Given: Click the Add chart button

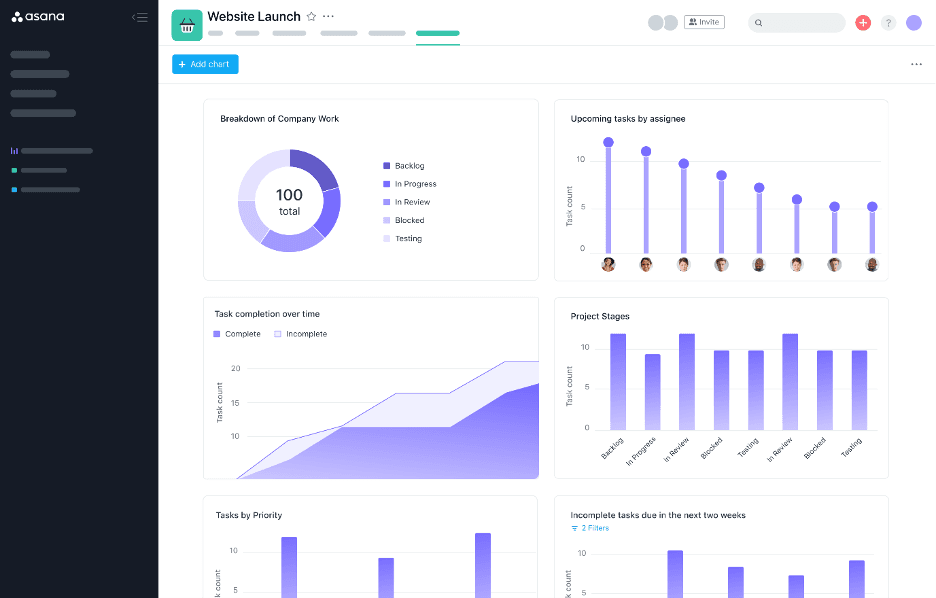Looking at the screenshot, I should [205, 64].
